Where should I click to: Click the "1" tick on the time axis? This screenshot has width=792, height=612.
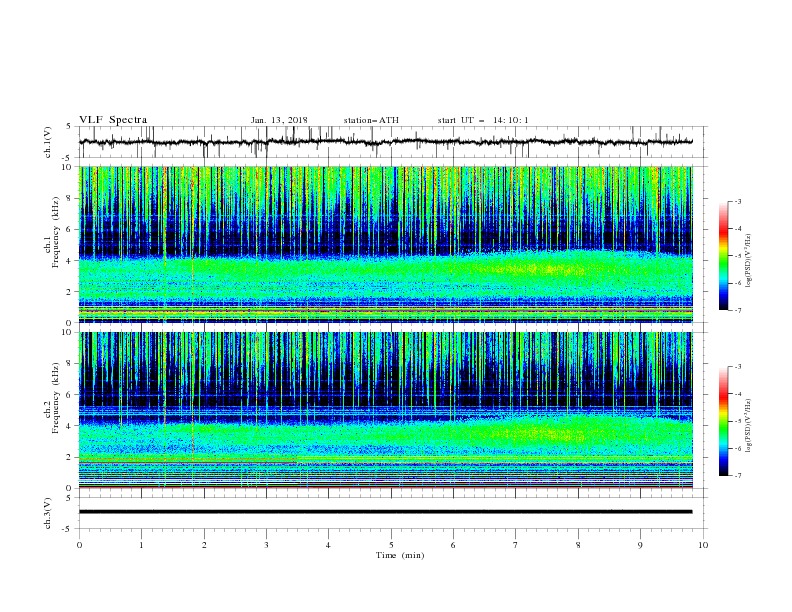[x=141, y=545]
